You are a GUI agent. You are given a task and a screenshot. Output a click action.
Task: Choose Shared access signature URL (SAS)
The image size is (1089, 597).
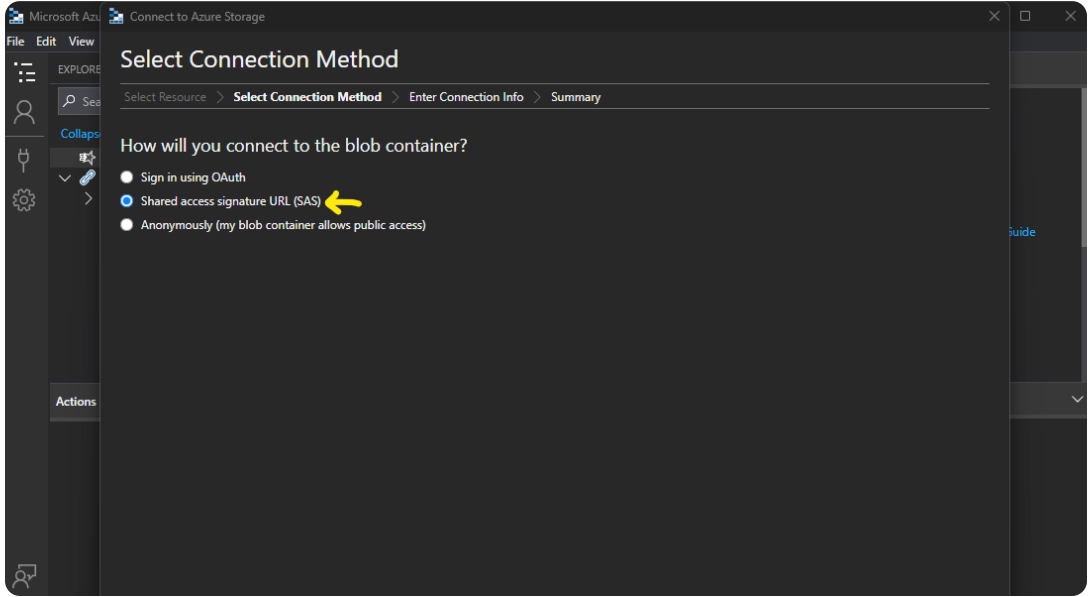(127, 201)
